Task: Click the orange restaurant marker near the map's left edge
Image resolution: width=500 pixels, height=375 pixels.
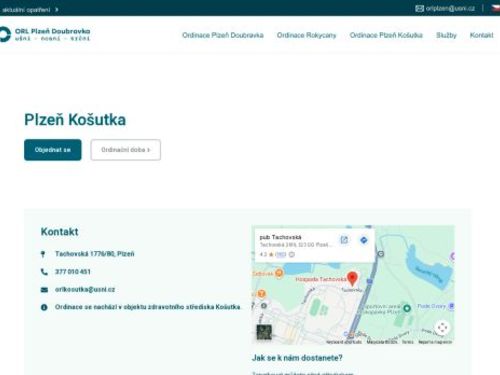Action: (262, 294)
